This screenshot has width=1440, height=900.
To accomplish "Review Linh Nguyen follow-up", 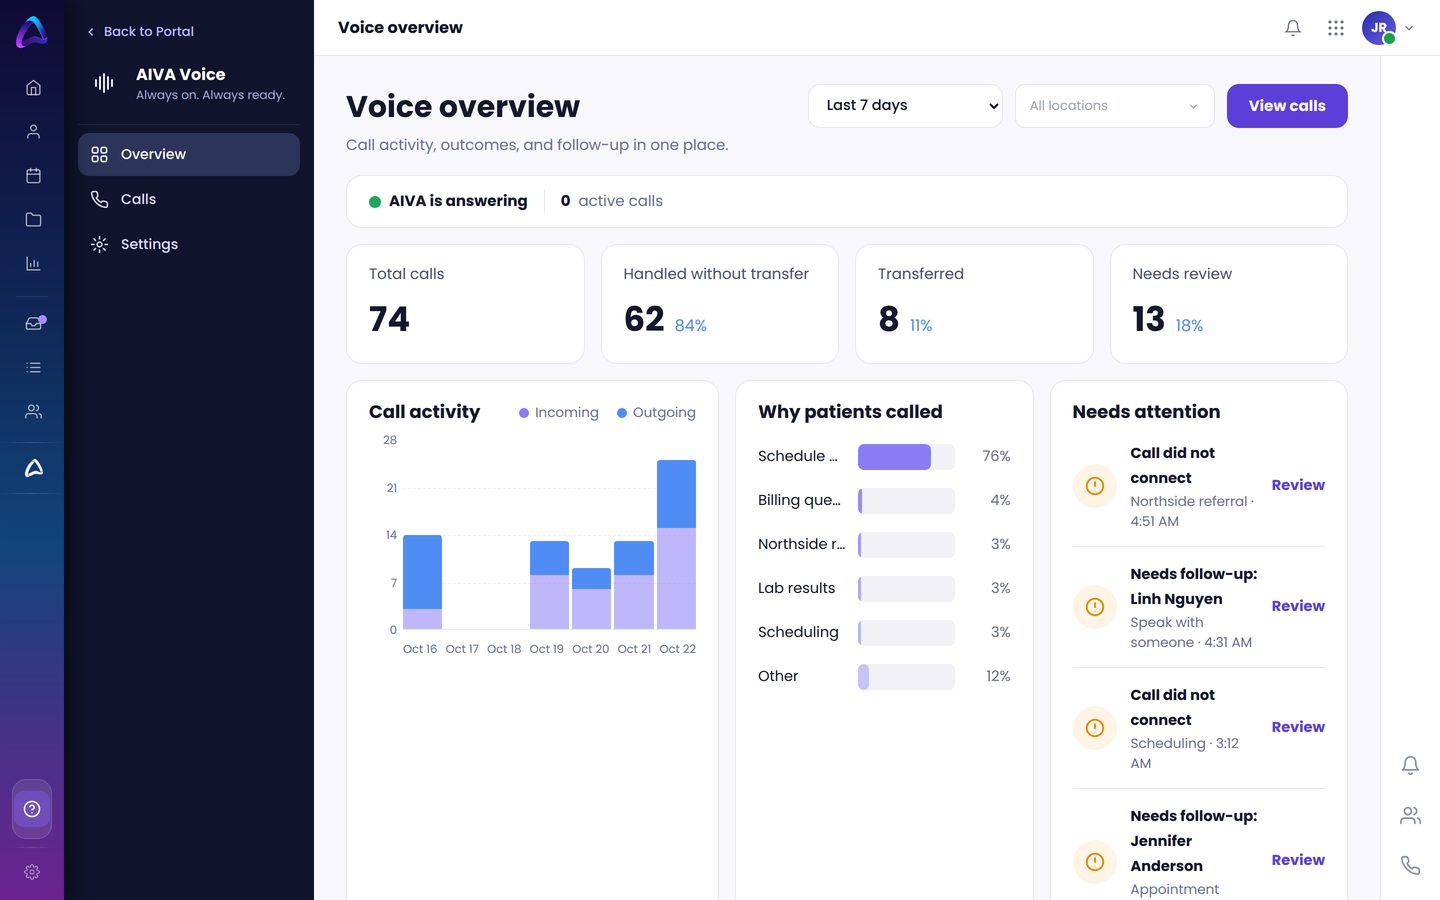I will pyautogui.click(x=1298, y=606).
